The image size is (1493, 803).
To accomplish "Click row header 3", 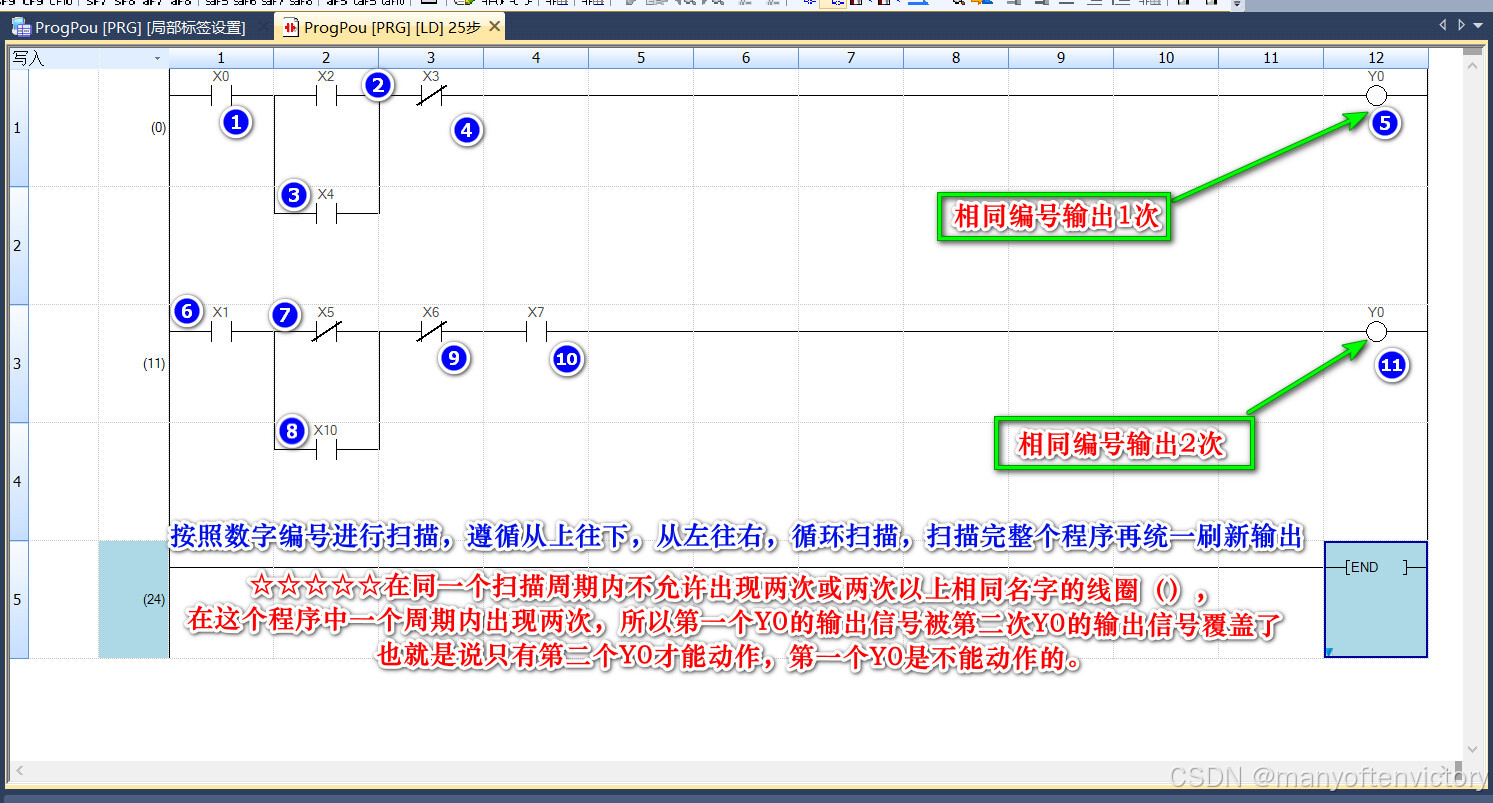I will (x=19, y=363).
